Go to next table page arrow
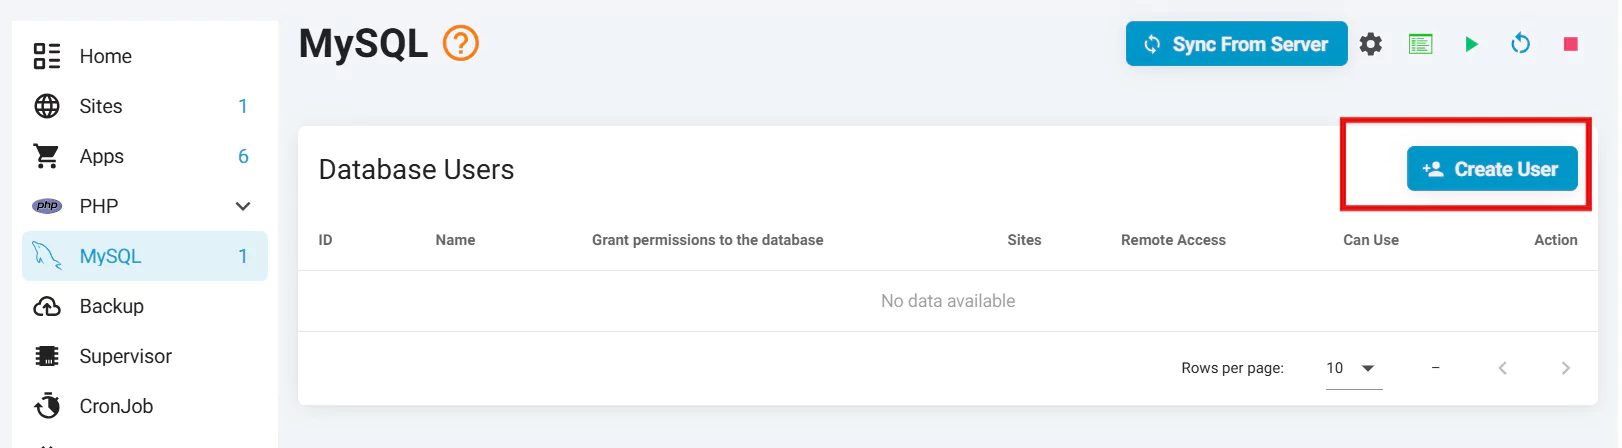 pyautogui.click(x=1565, y=368)
